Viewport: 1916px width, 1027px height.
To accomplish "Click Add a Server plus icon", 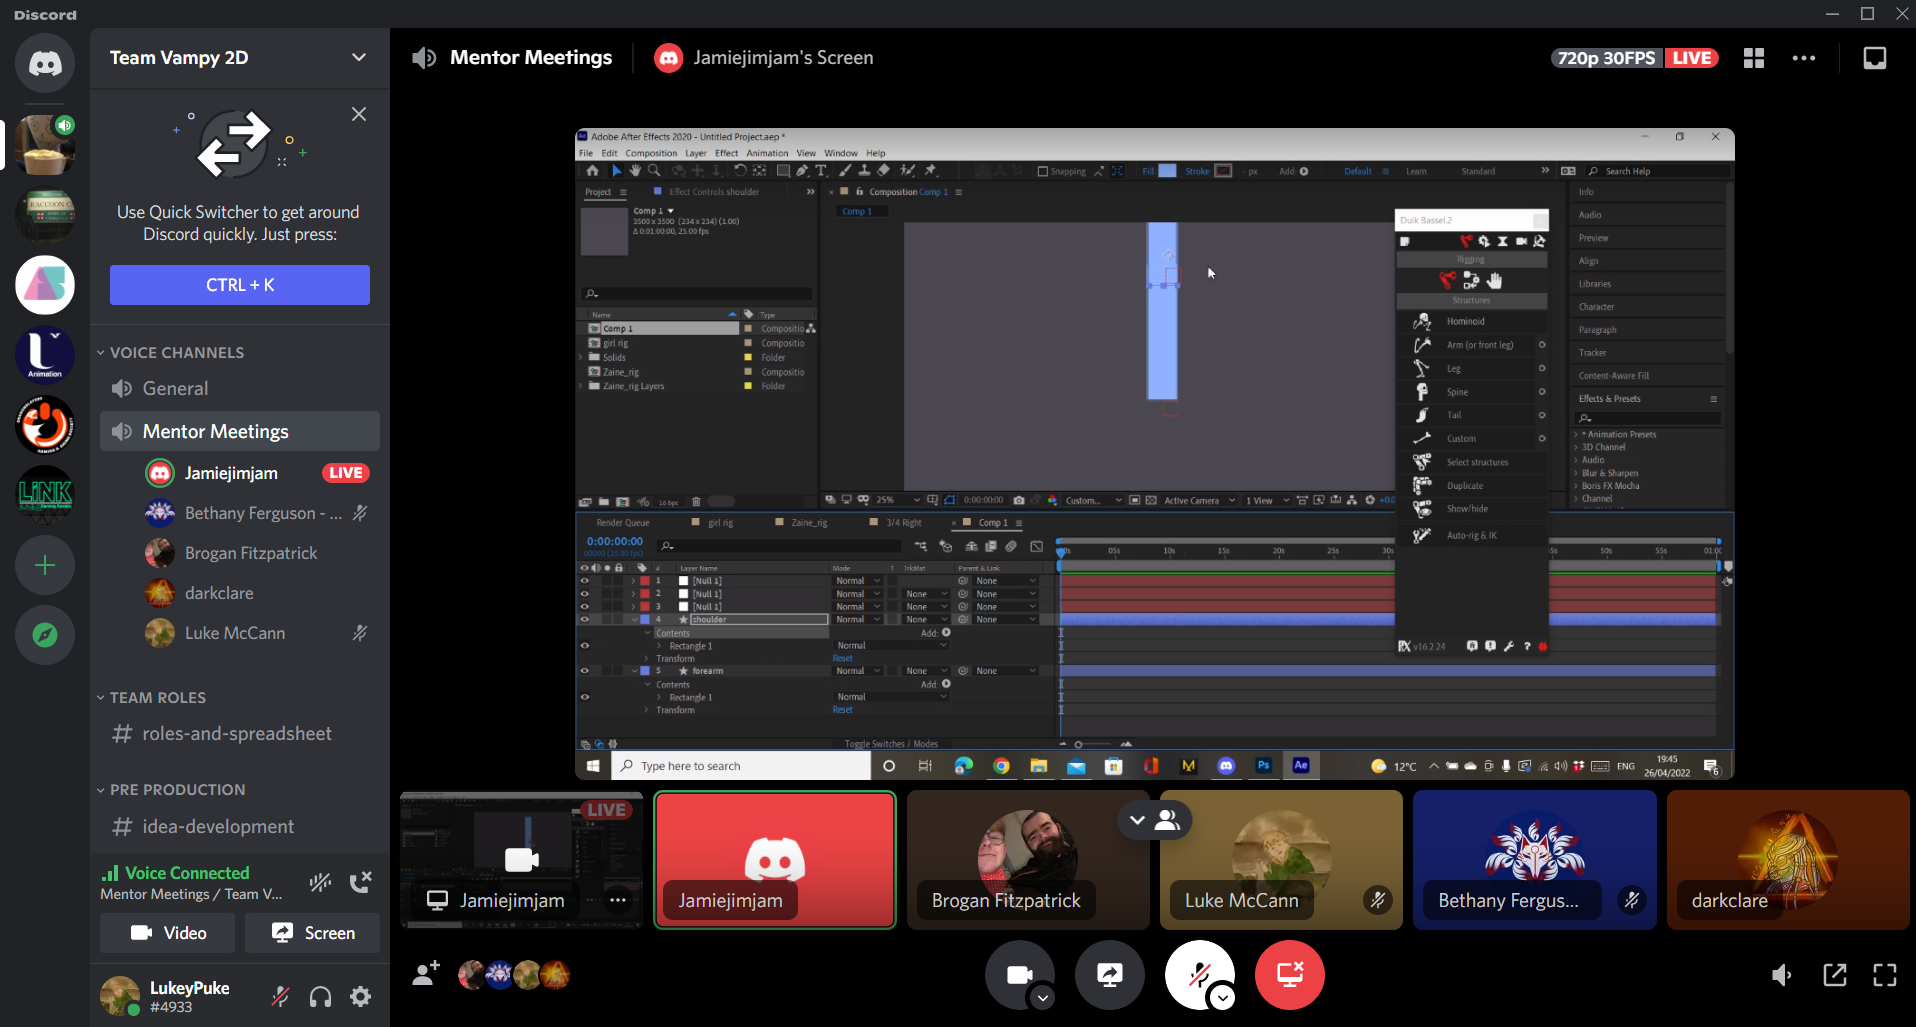I will click(45, 565).
